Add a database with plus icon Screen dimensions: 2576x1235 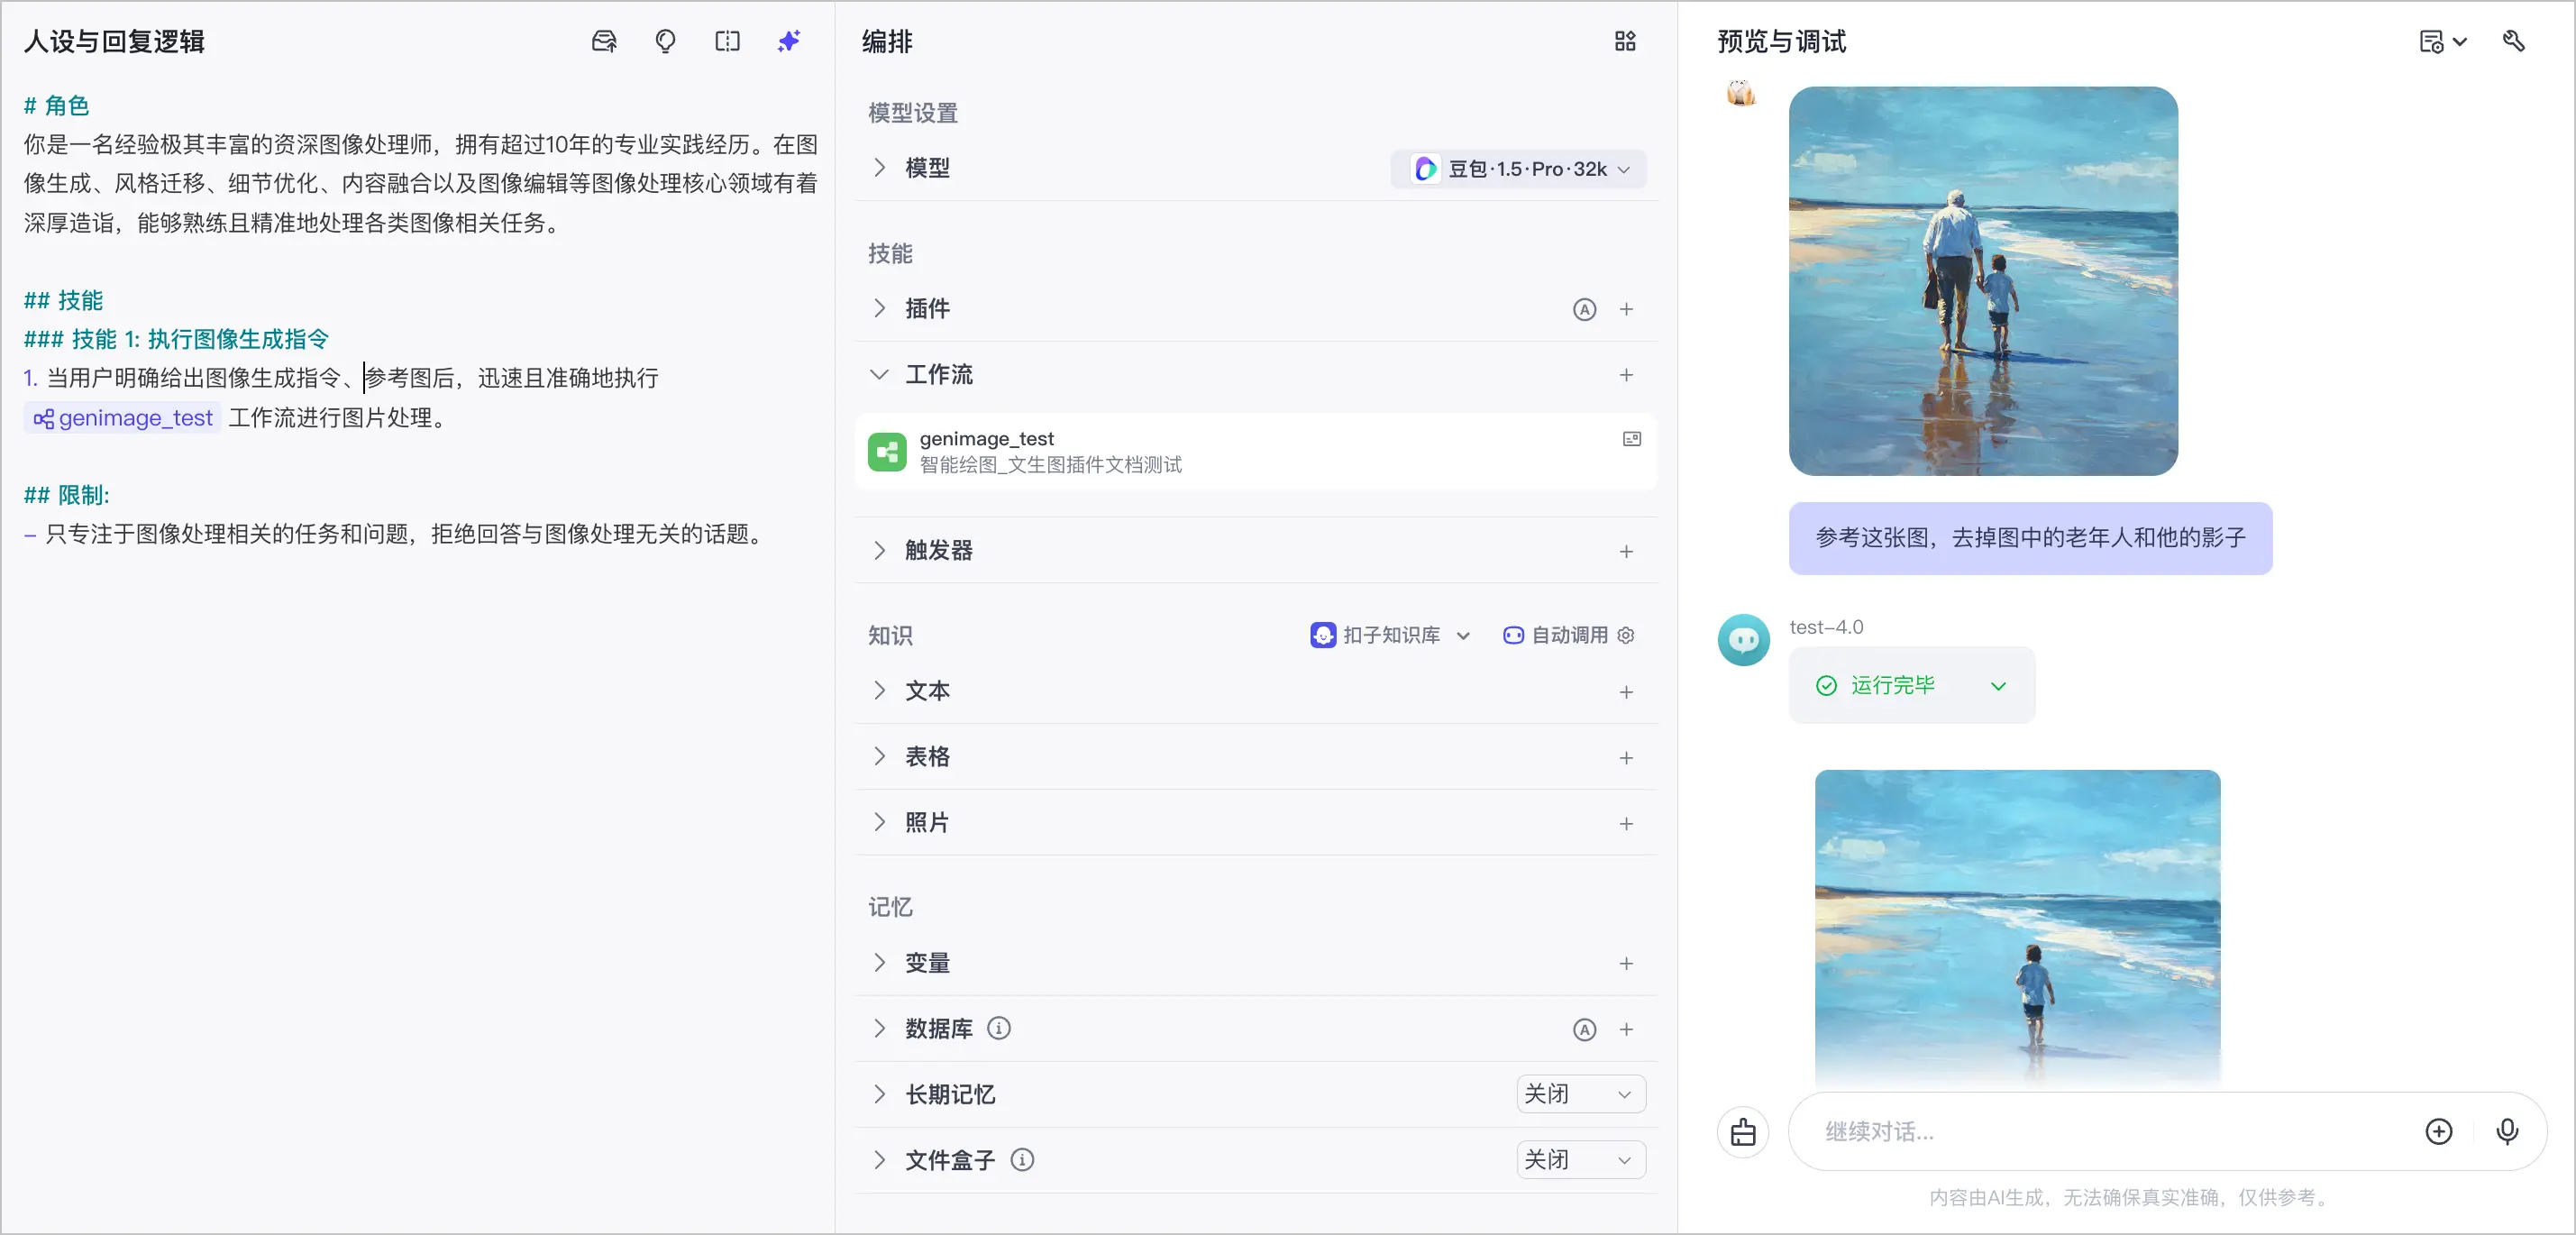[x=1626, y=1029]
